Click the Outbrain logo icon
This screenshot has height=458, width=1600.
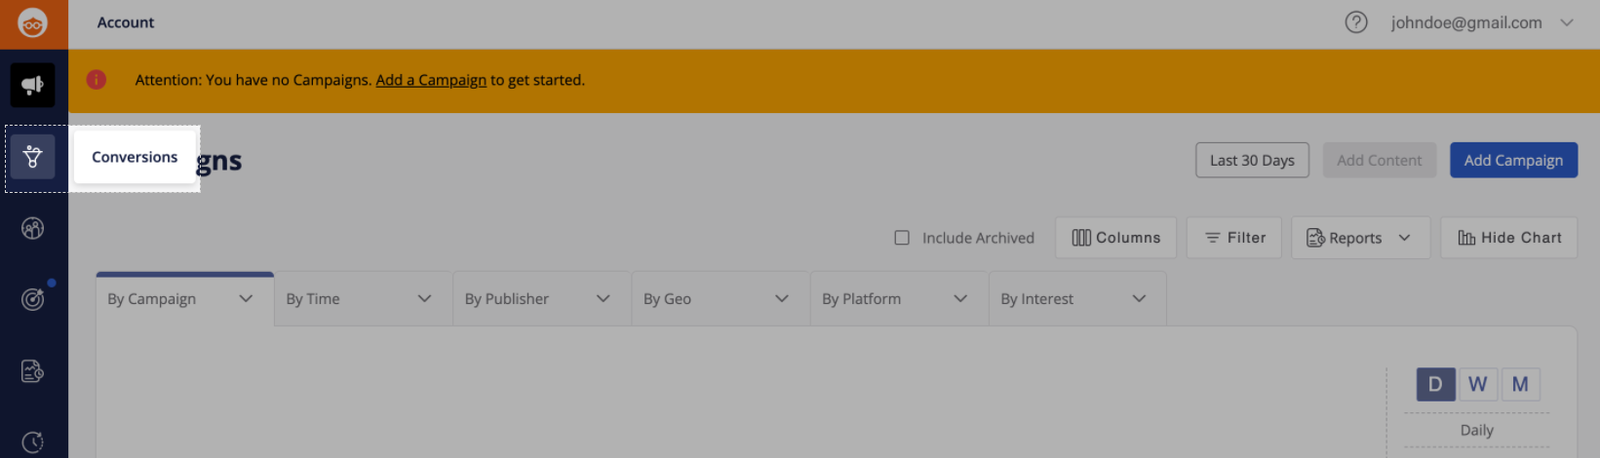tap(33, 23)
